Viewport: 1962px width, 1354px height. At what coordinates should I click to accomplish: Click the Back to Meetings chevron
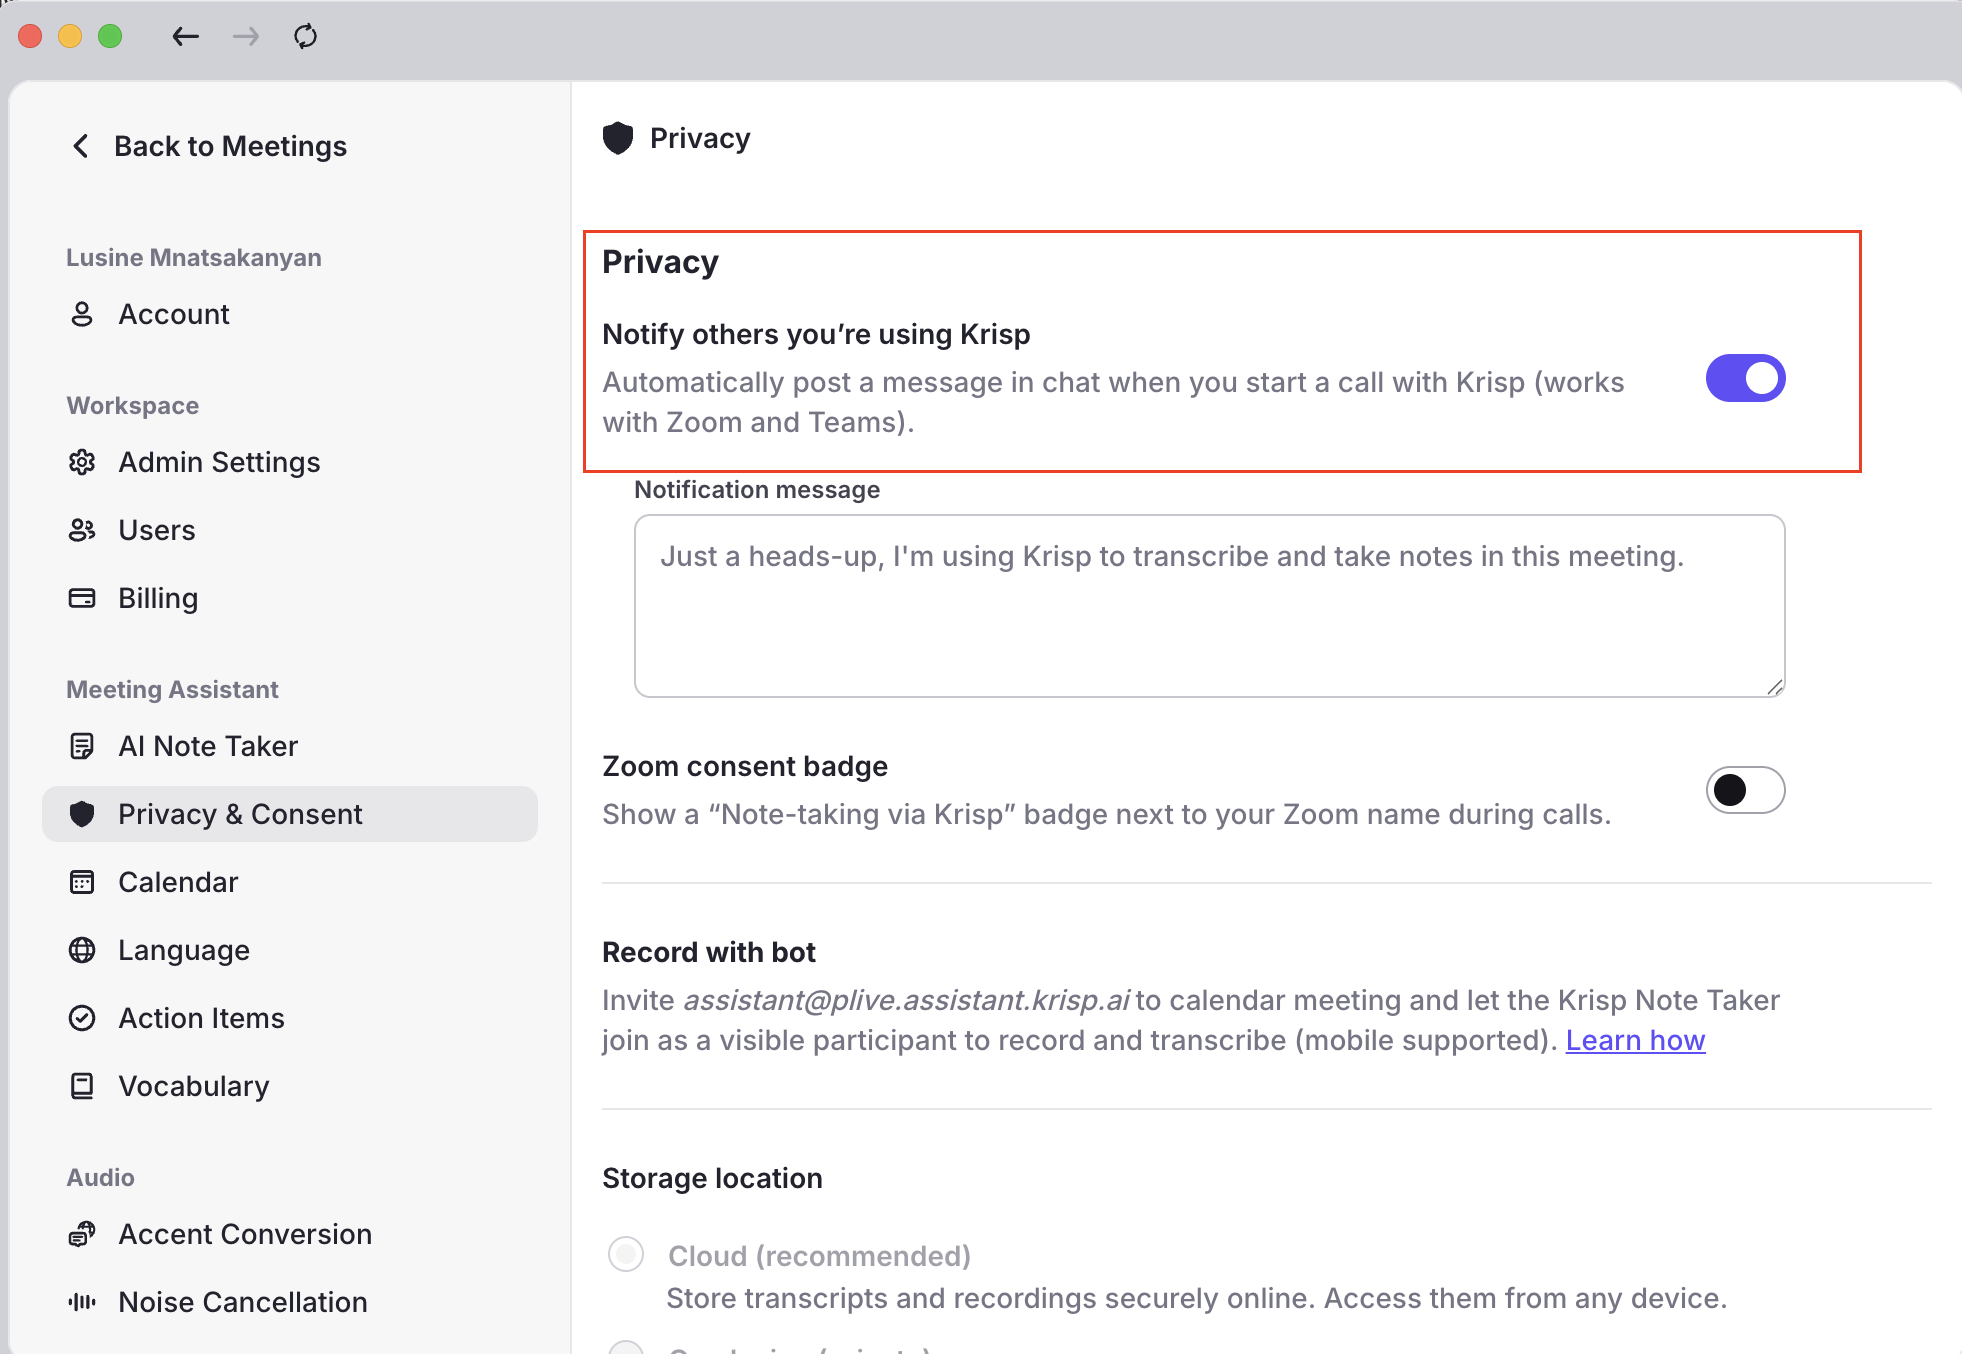81,146
